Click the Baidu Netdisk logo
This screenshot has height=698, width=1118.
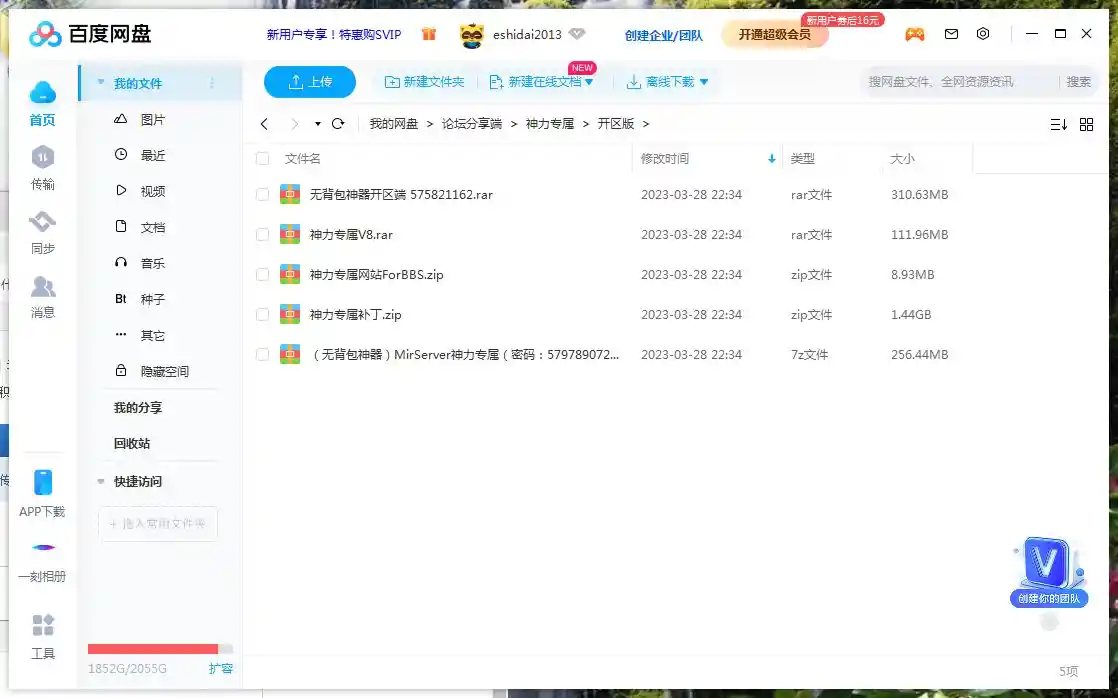pos(90,34)
